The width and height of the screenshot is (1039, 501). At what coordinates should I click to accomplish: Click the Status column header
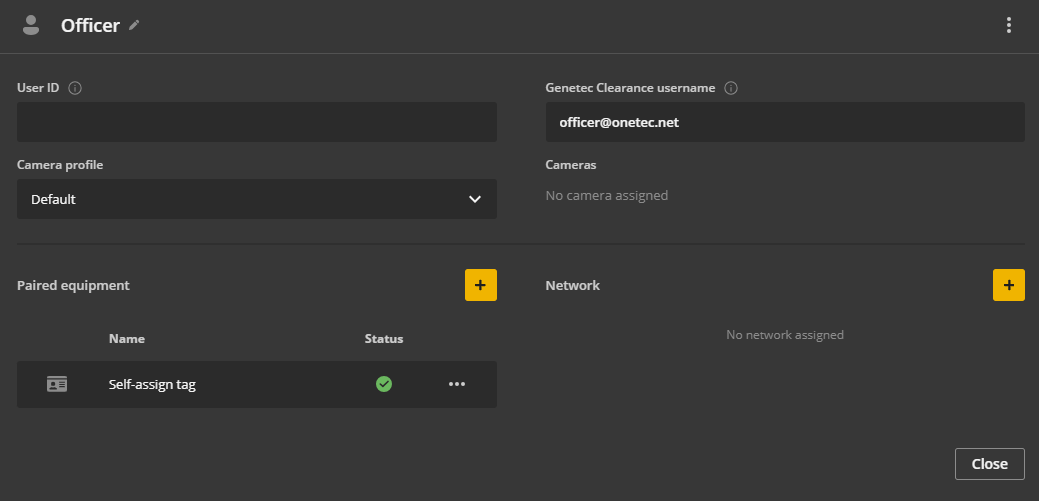[x=384, y=339]
